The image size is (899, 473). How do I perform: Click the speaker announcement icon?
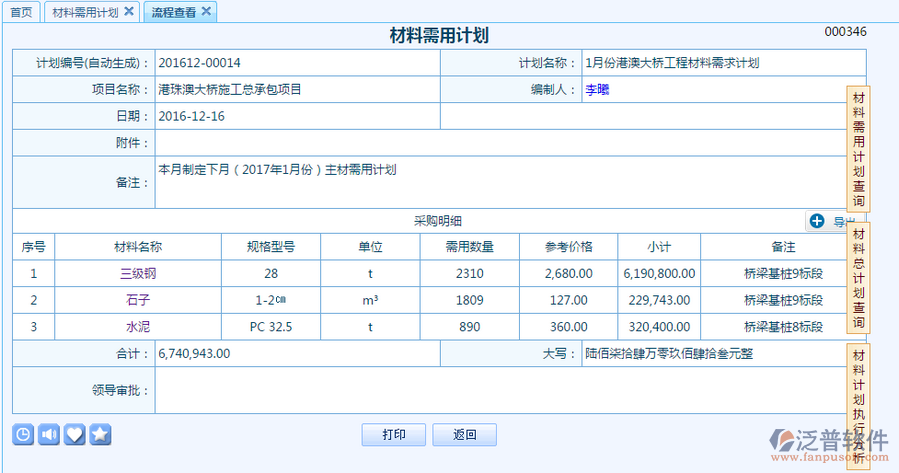pyautogui.click(x=49, y=434)
